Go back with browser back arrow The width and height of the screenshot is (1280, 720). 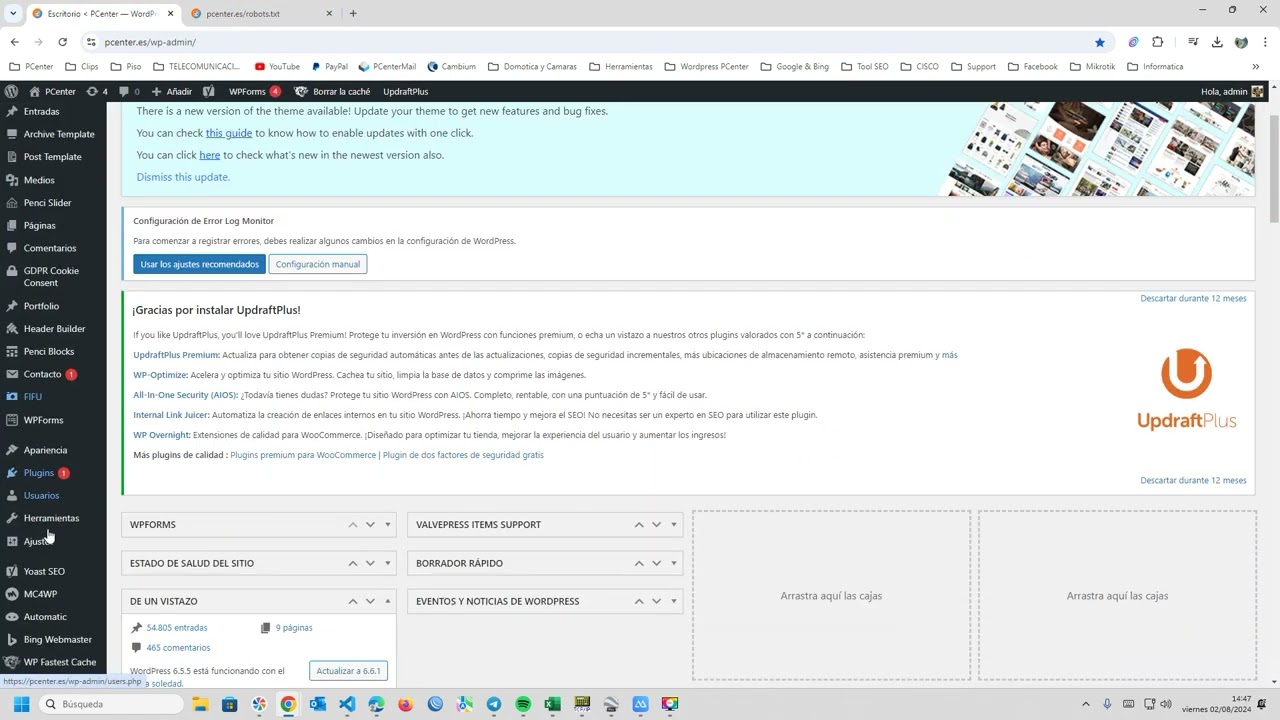(14, 42)
